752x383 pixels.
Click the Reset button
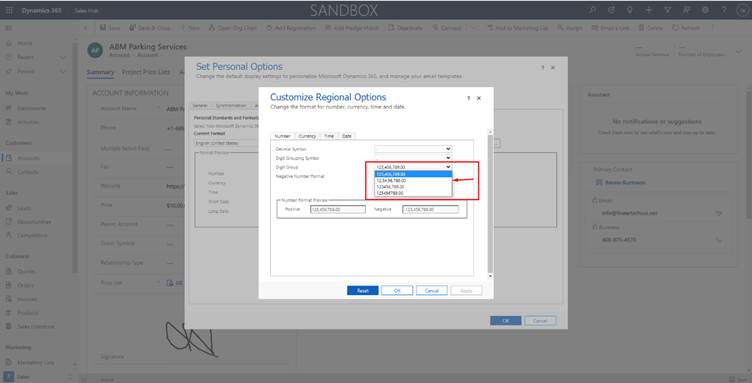click(363, 290)
